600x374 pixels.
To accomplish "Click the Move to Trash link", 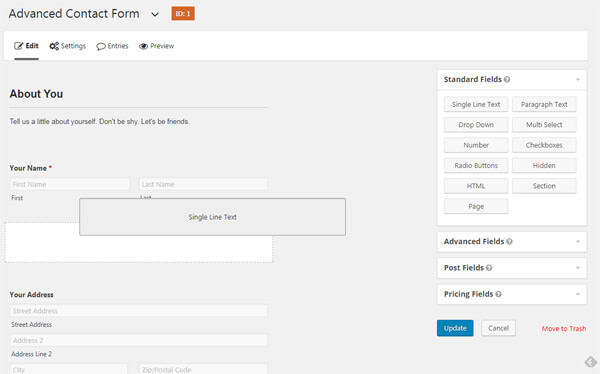I will pos(564,328).
